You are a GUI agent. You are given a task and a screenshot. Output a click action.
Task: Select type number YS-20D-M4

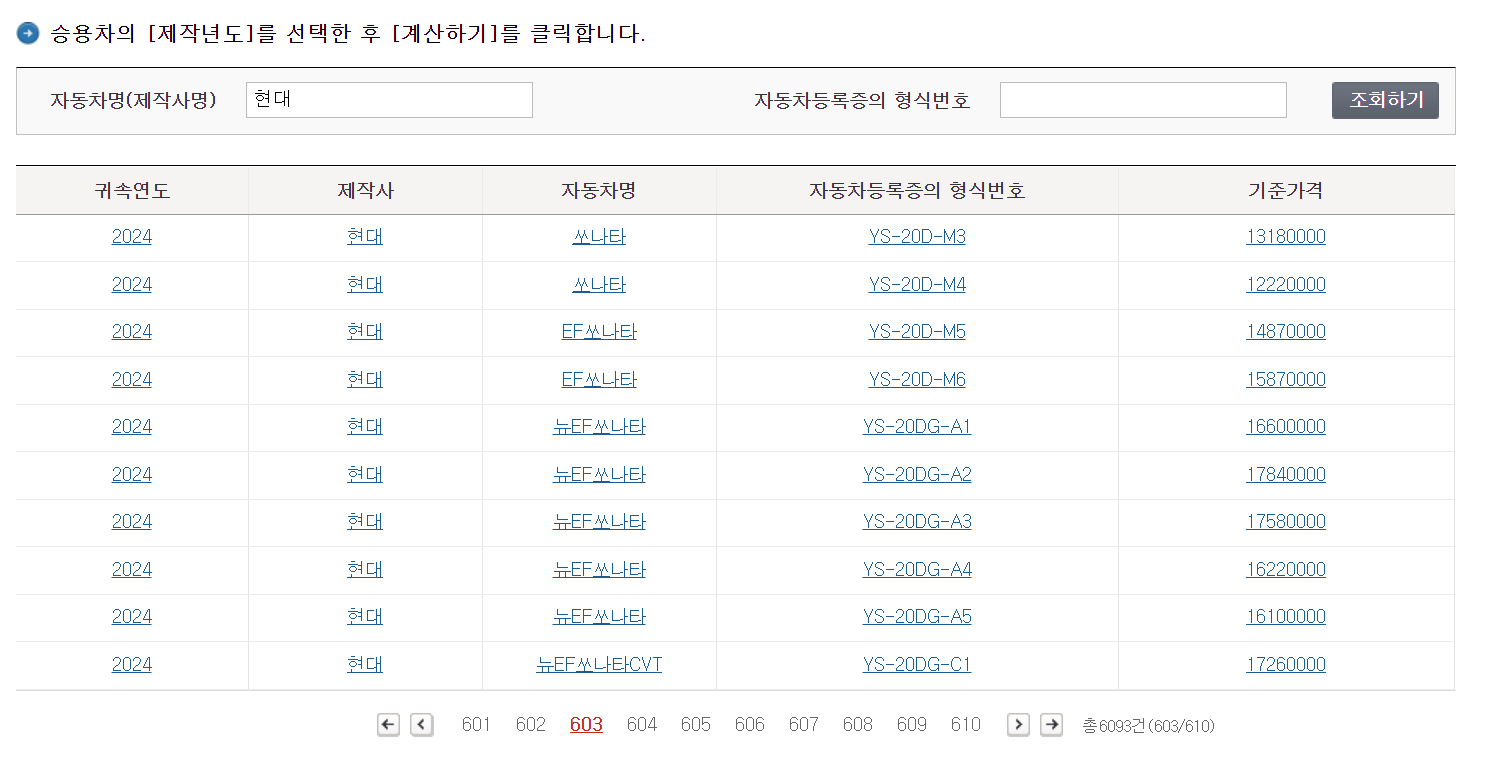pos(917,285)
